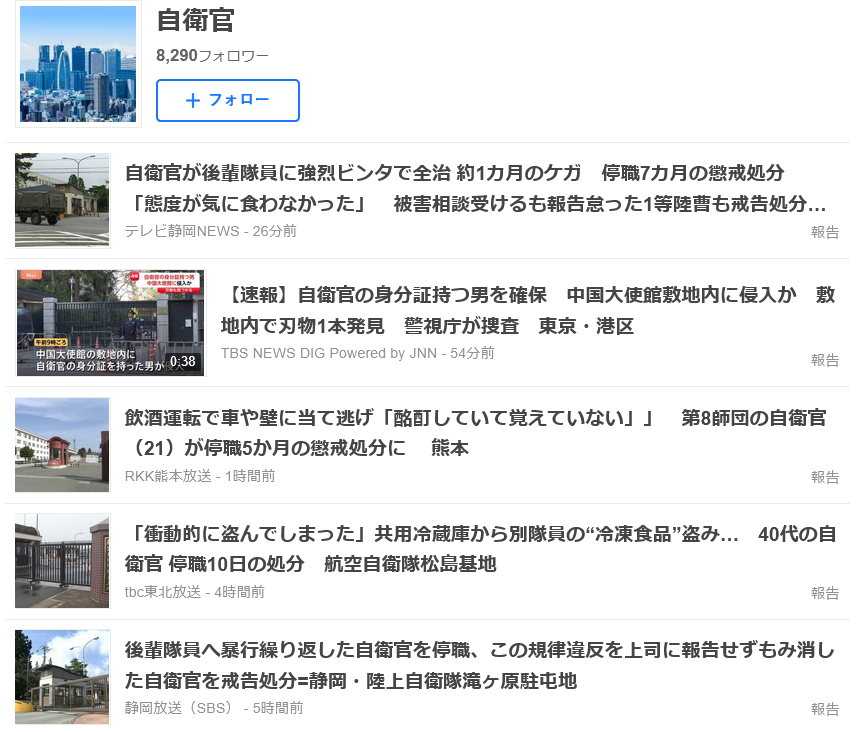Open the 自衛官 topic city skyline image

tap(78, 64)
